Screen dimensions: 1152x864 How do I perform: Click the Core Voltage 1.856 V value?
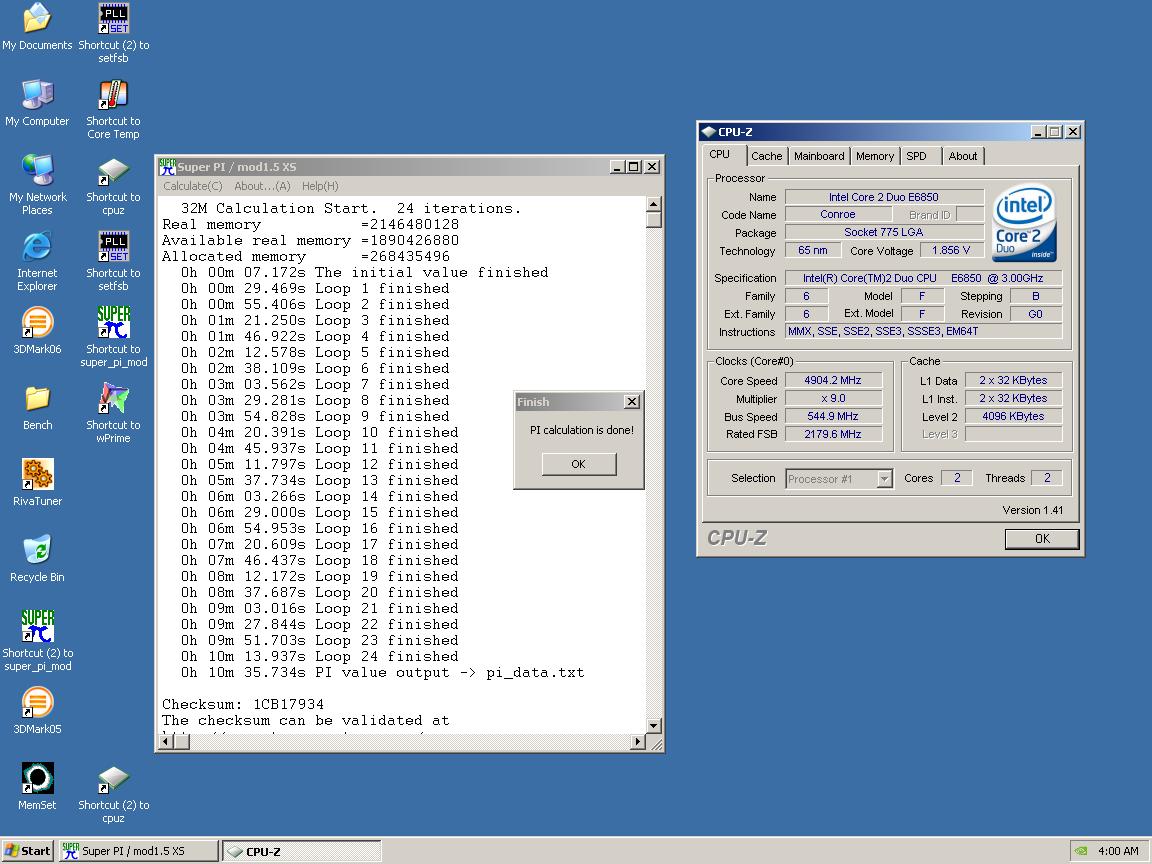(951, 251)
